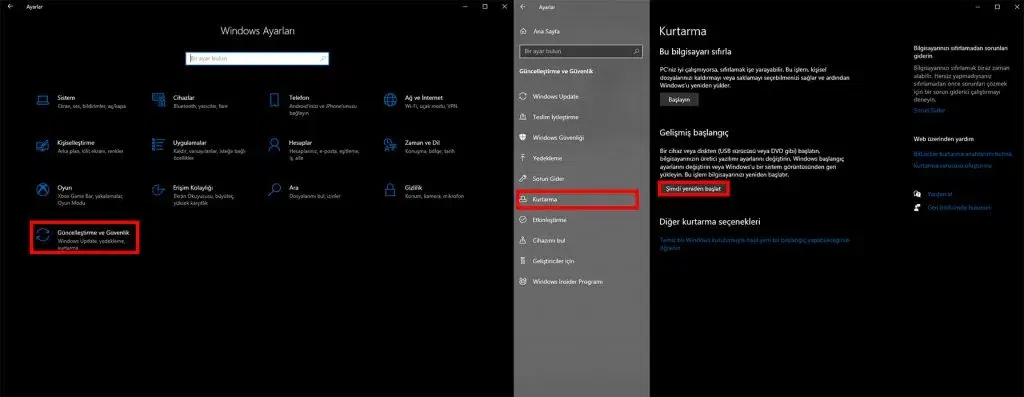Open the Telefon settings tile
This screenshot has height=397, width=1024.
point(313,104)
